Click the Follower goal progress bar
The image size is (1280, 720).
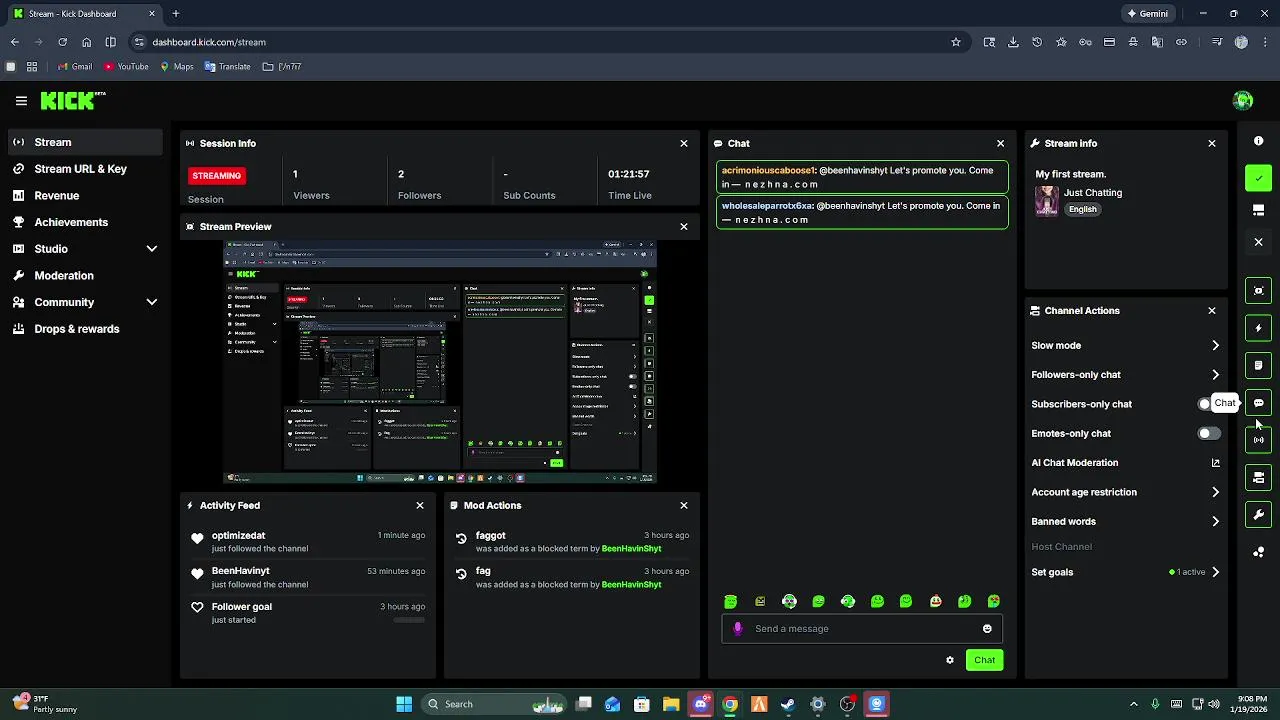tap(409, 620)
